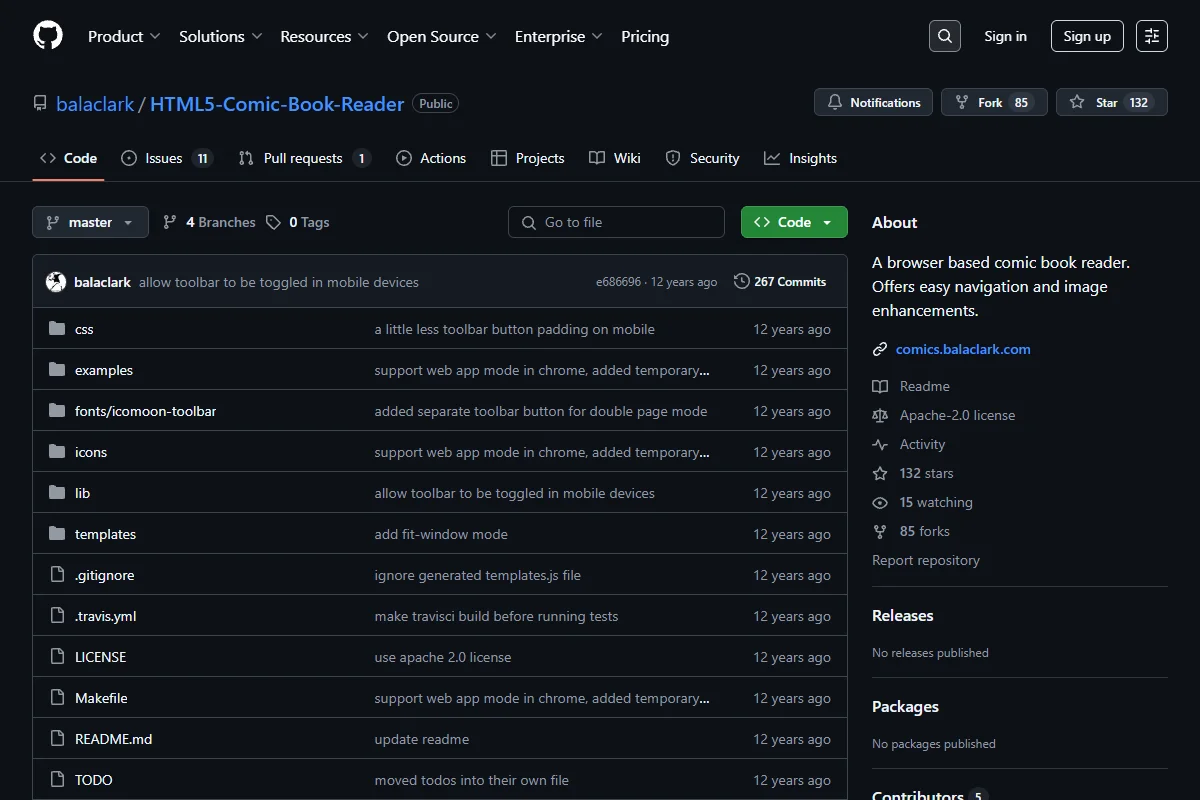Click the Notifications bell button
1200x800 pixels.
[874, 102]
